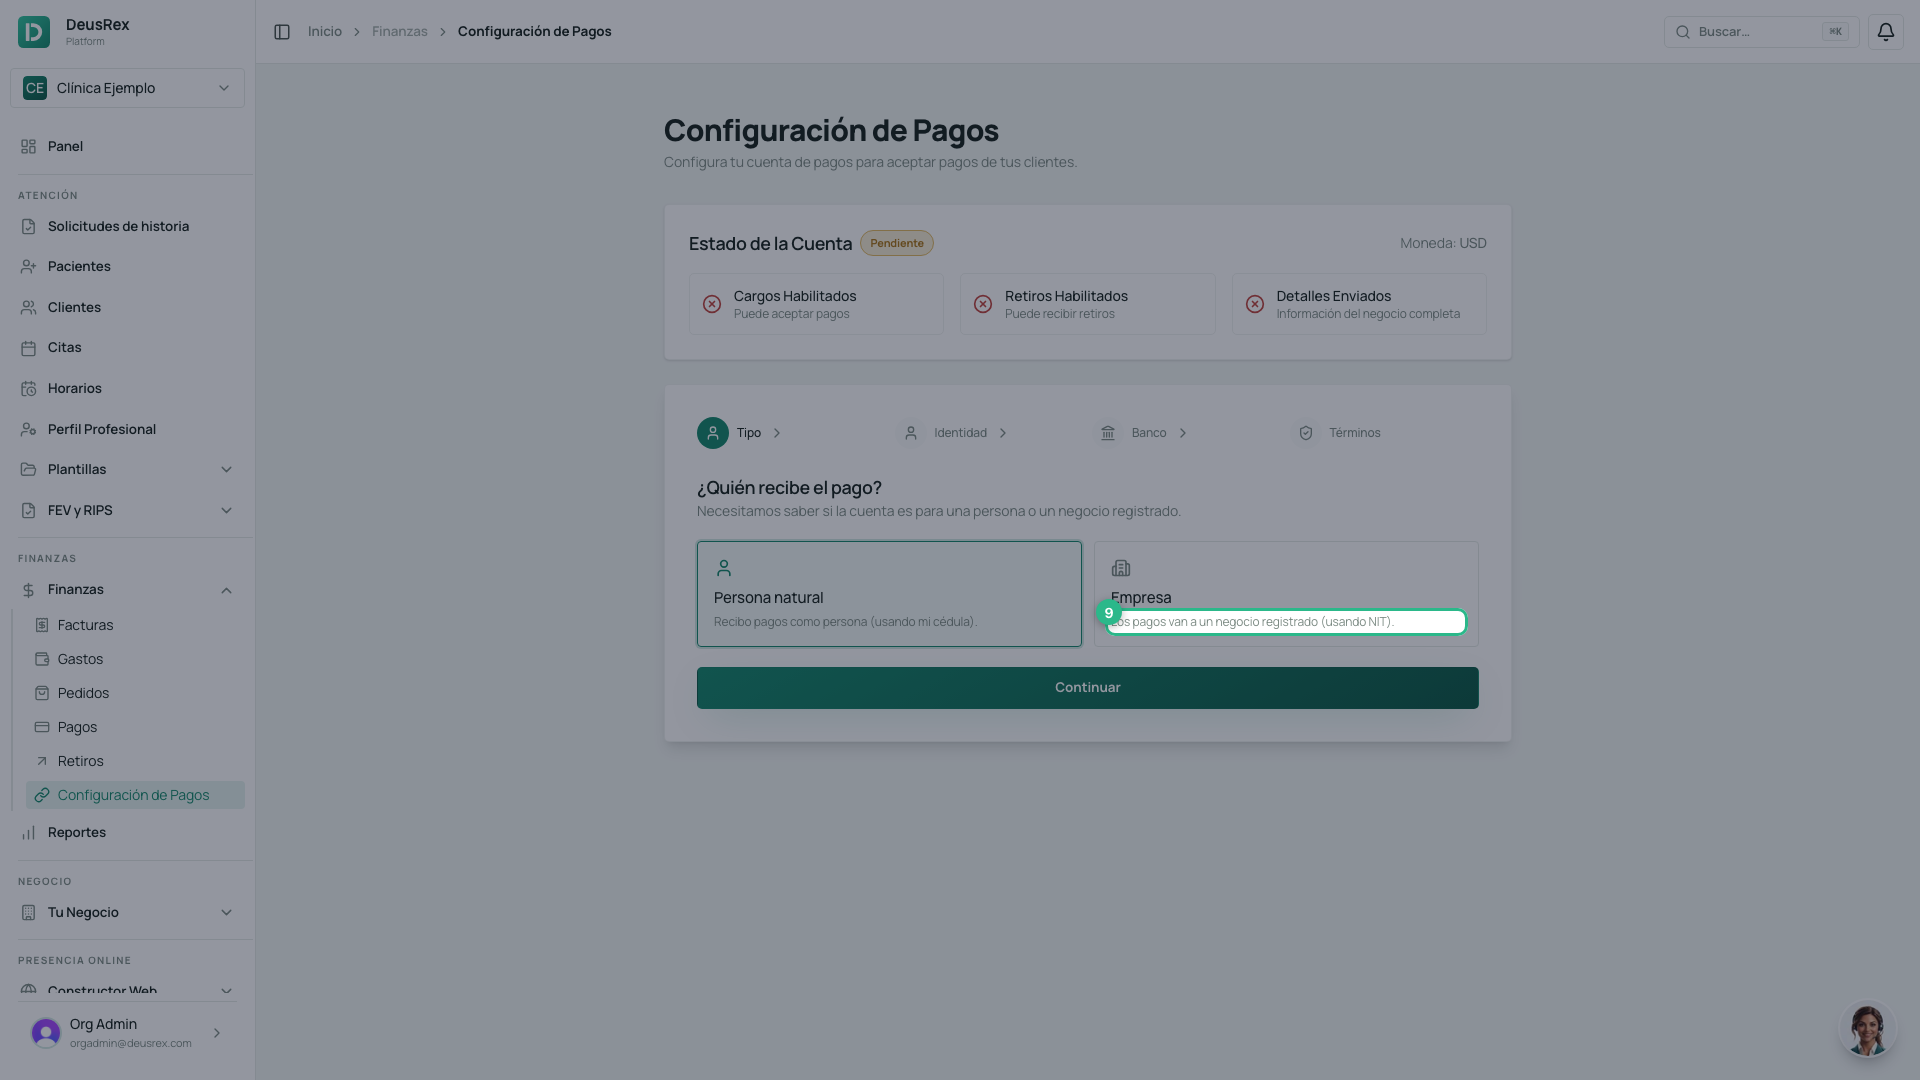Click the Continuar button
Image resolution: width=1920 pixels, height=1080 pixels.
(x=1087, y=688)
